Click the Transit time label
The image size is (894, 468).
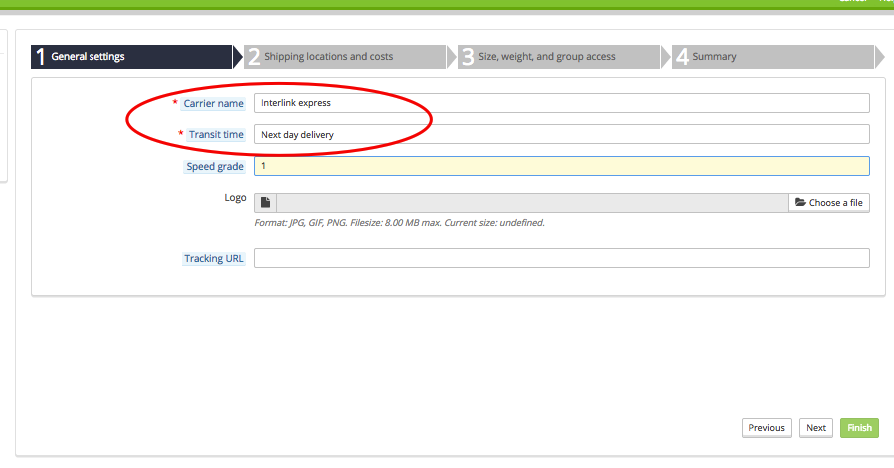[216, 135]
